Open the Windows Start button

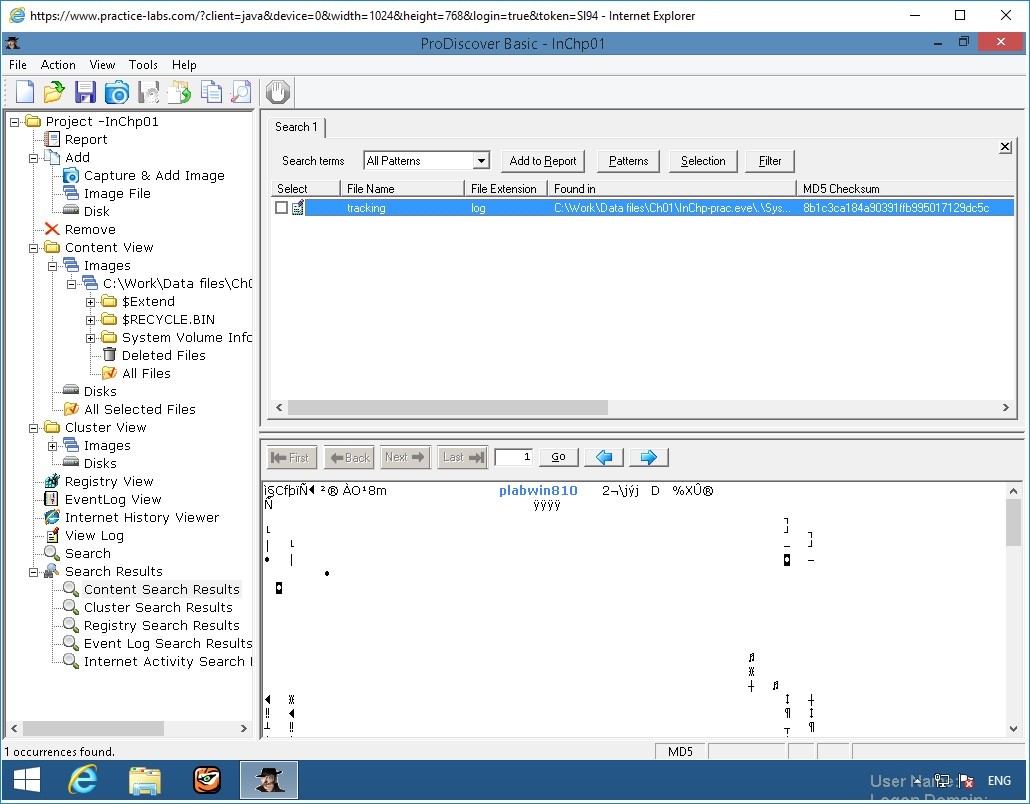(27, 780)
